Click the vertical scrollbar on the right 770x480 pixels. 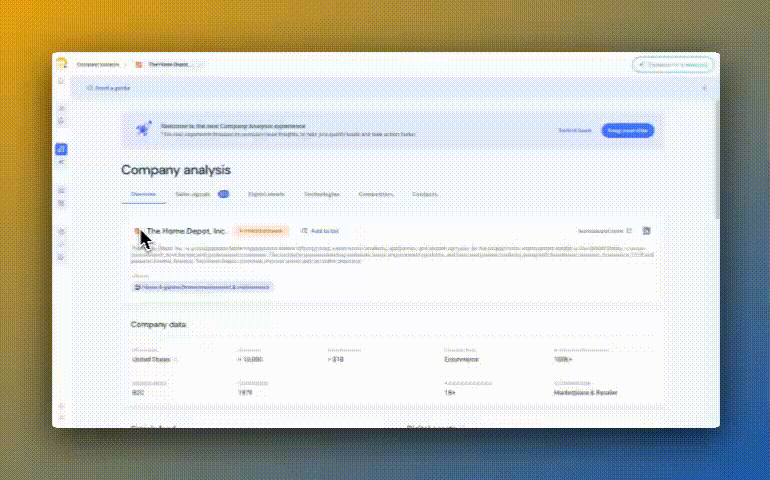(717, 160)
